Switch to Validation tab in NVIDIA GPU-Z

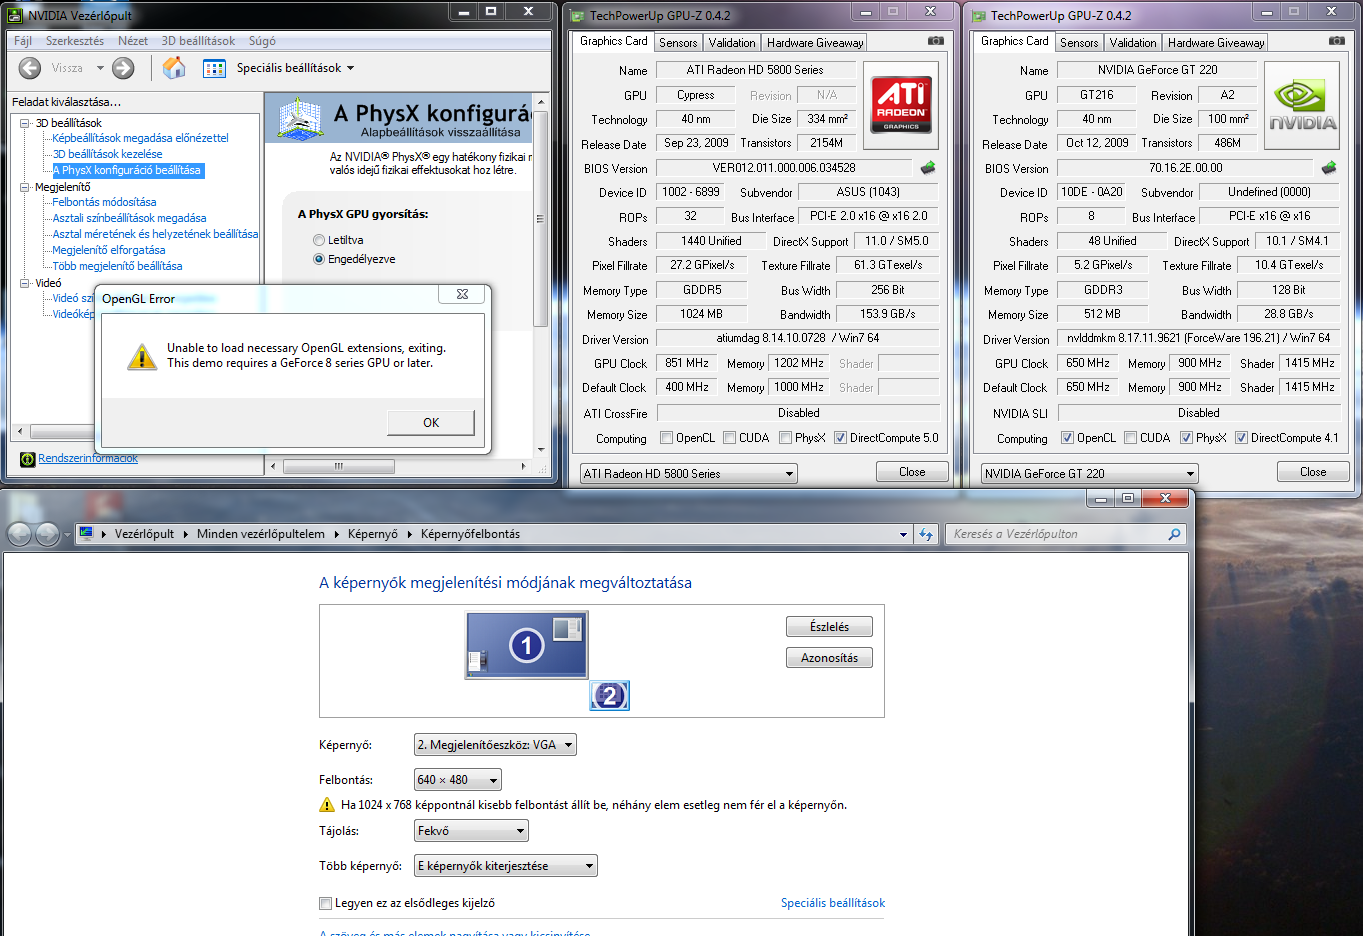tap(1133, 42)
